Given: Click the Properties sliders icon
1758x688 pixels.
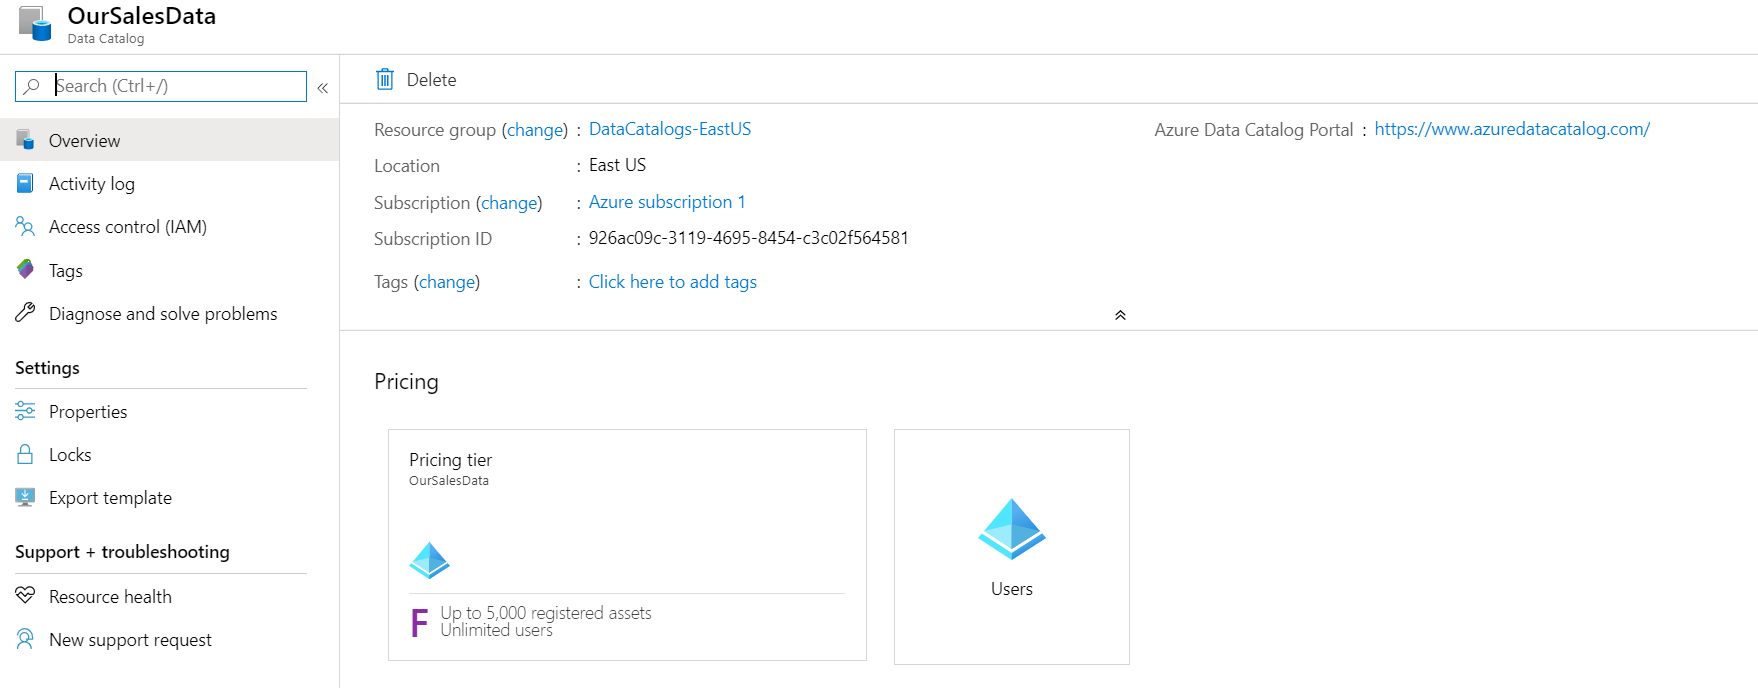Looking at the screenshot, I should click(25, 411).
